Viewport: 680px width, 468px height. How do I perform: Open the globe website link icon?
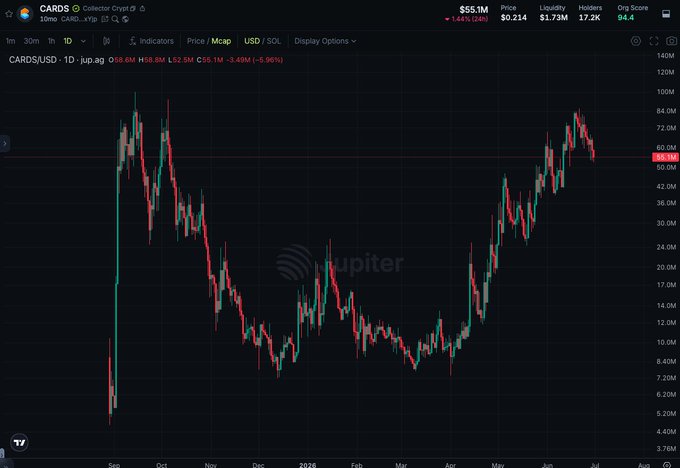tap(125, 19)
